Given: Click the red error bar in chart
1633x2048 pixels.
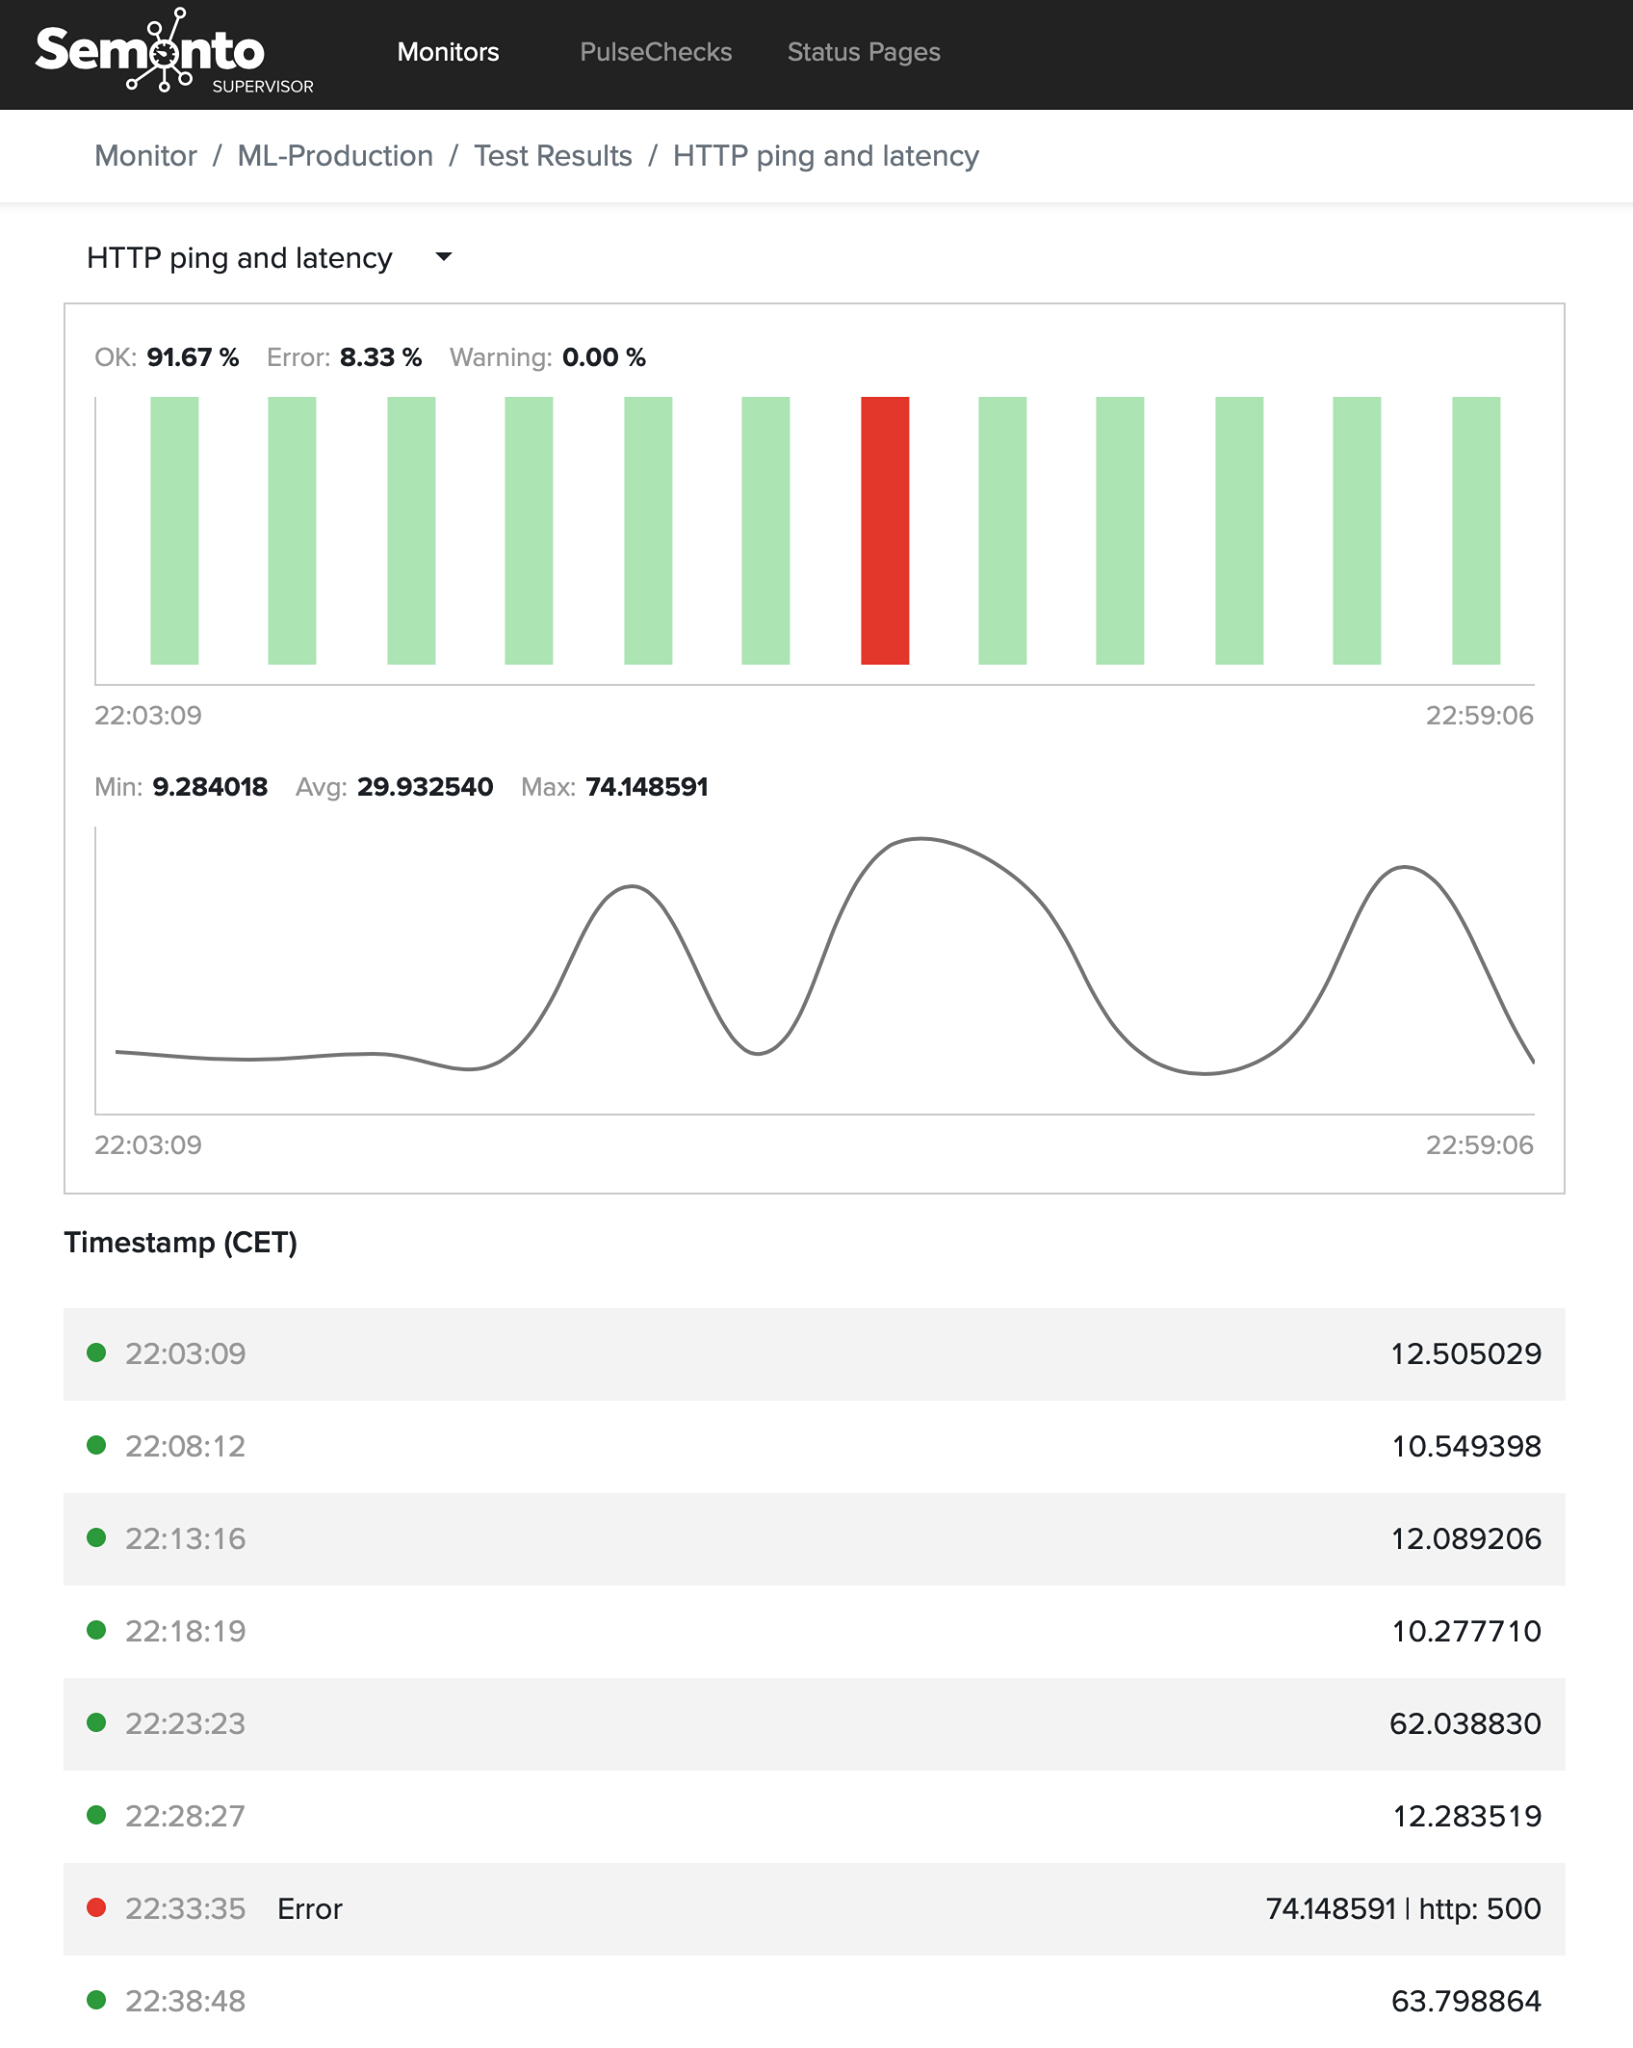Looking at the screenshot, I should click(x=885, y=530).
